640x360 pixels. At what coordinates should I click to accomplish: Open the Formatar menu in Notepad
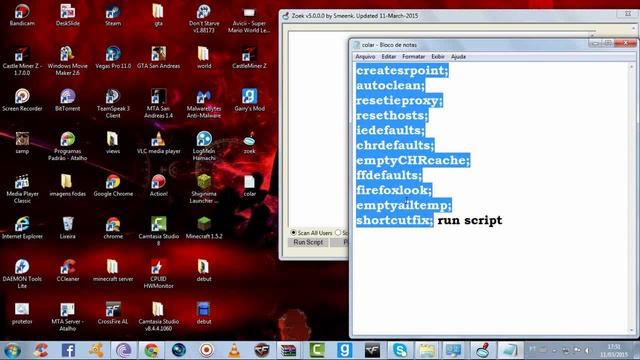tap(413, 57)
